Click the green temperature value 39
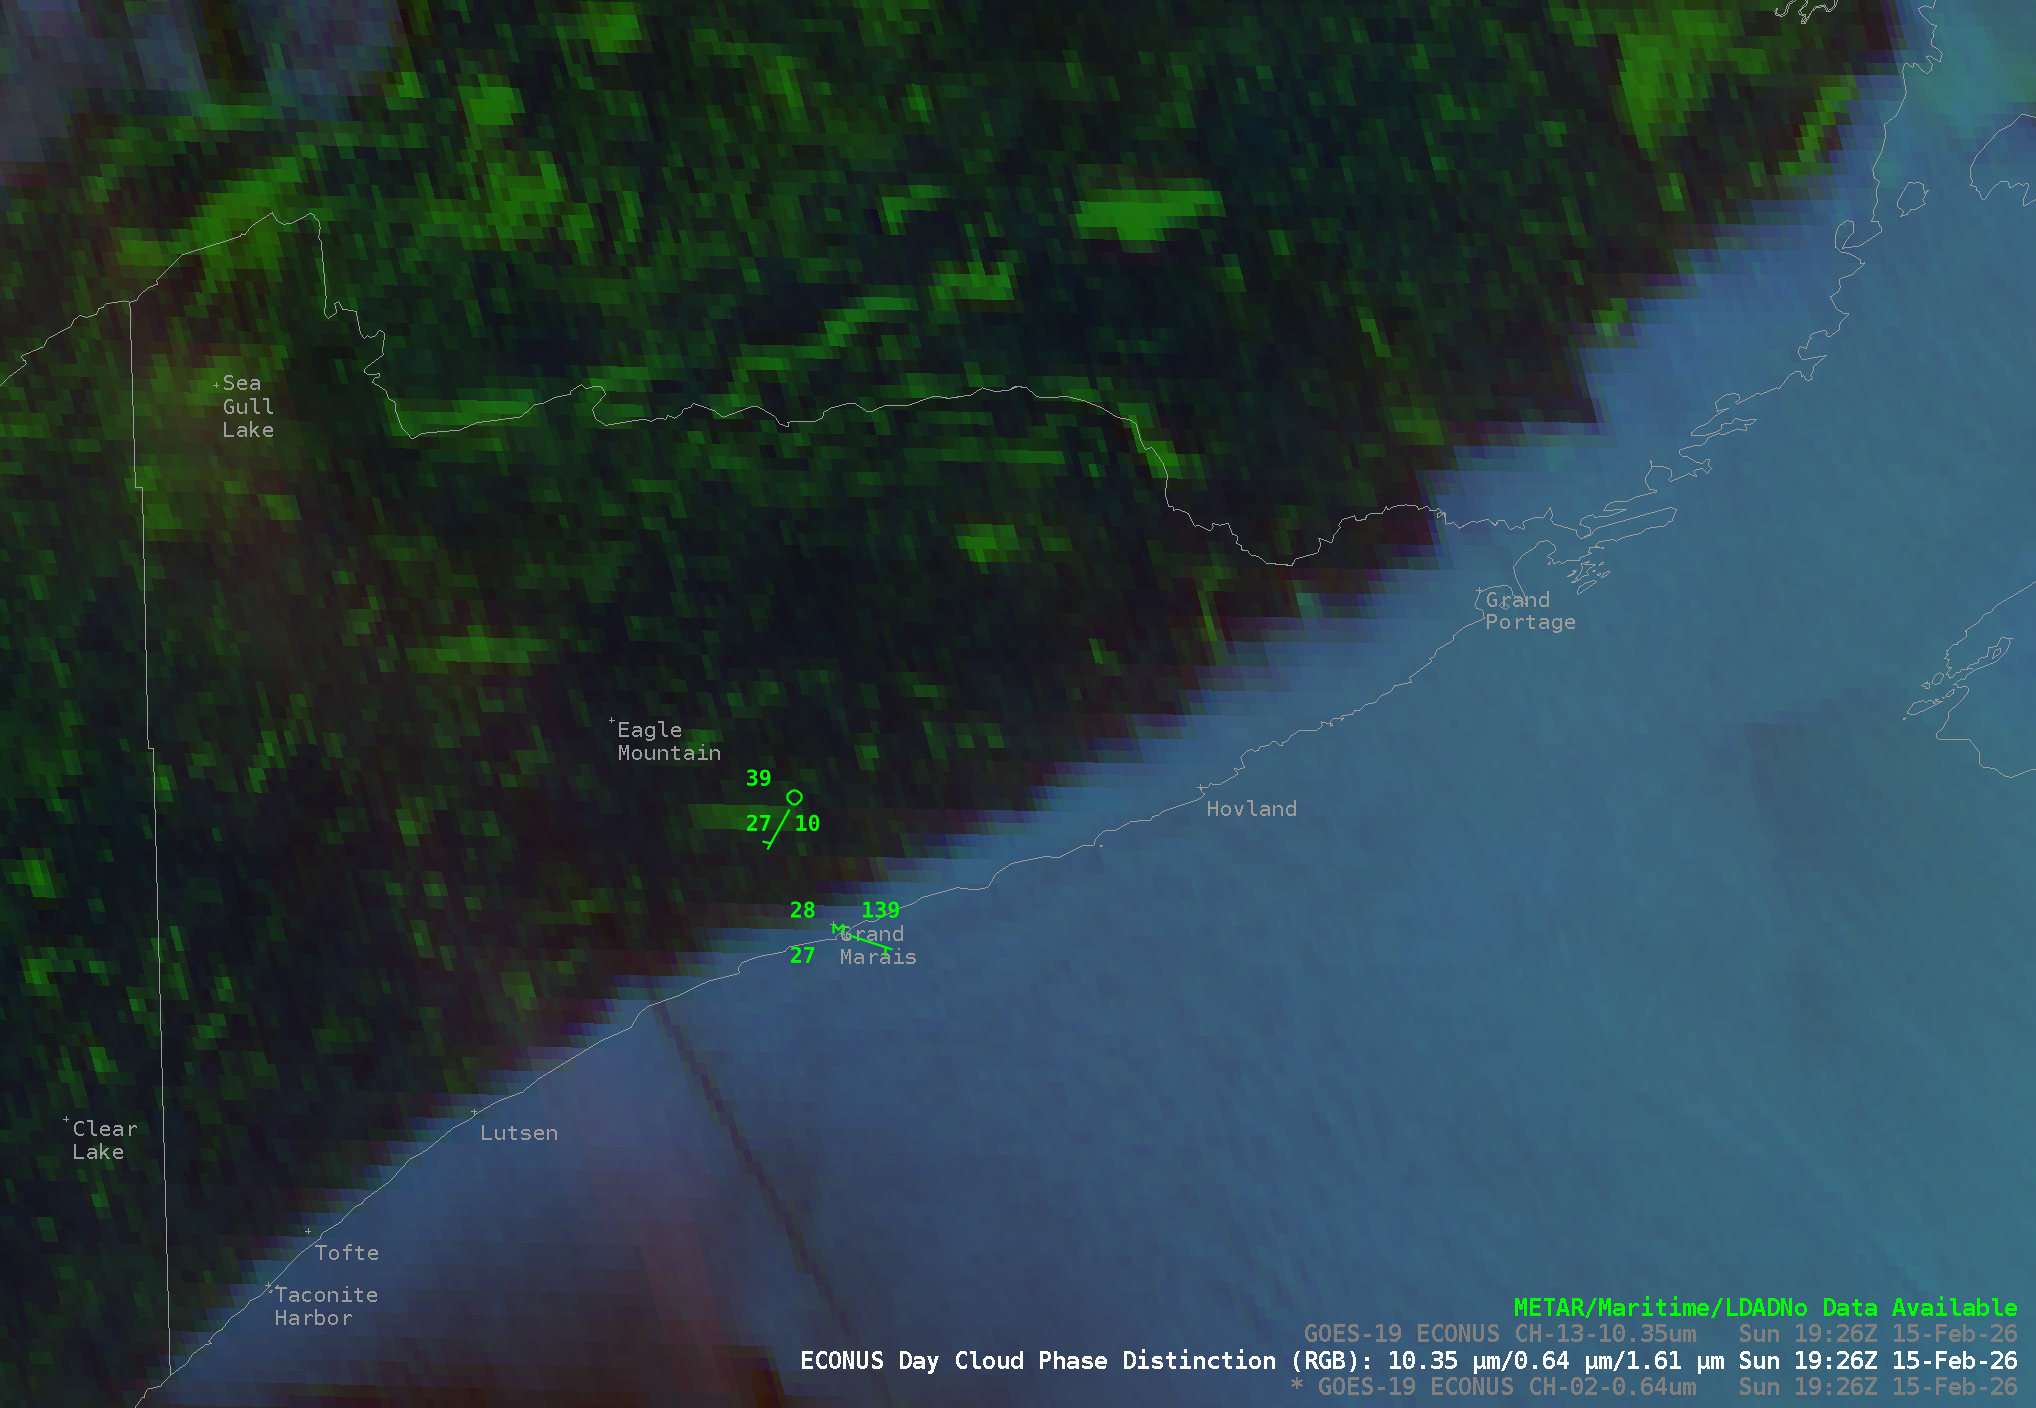This screenshot has width=2036, height=1408. pos(758,778)
